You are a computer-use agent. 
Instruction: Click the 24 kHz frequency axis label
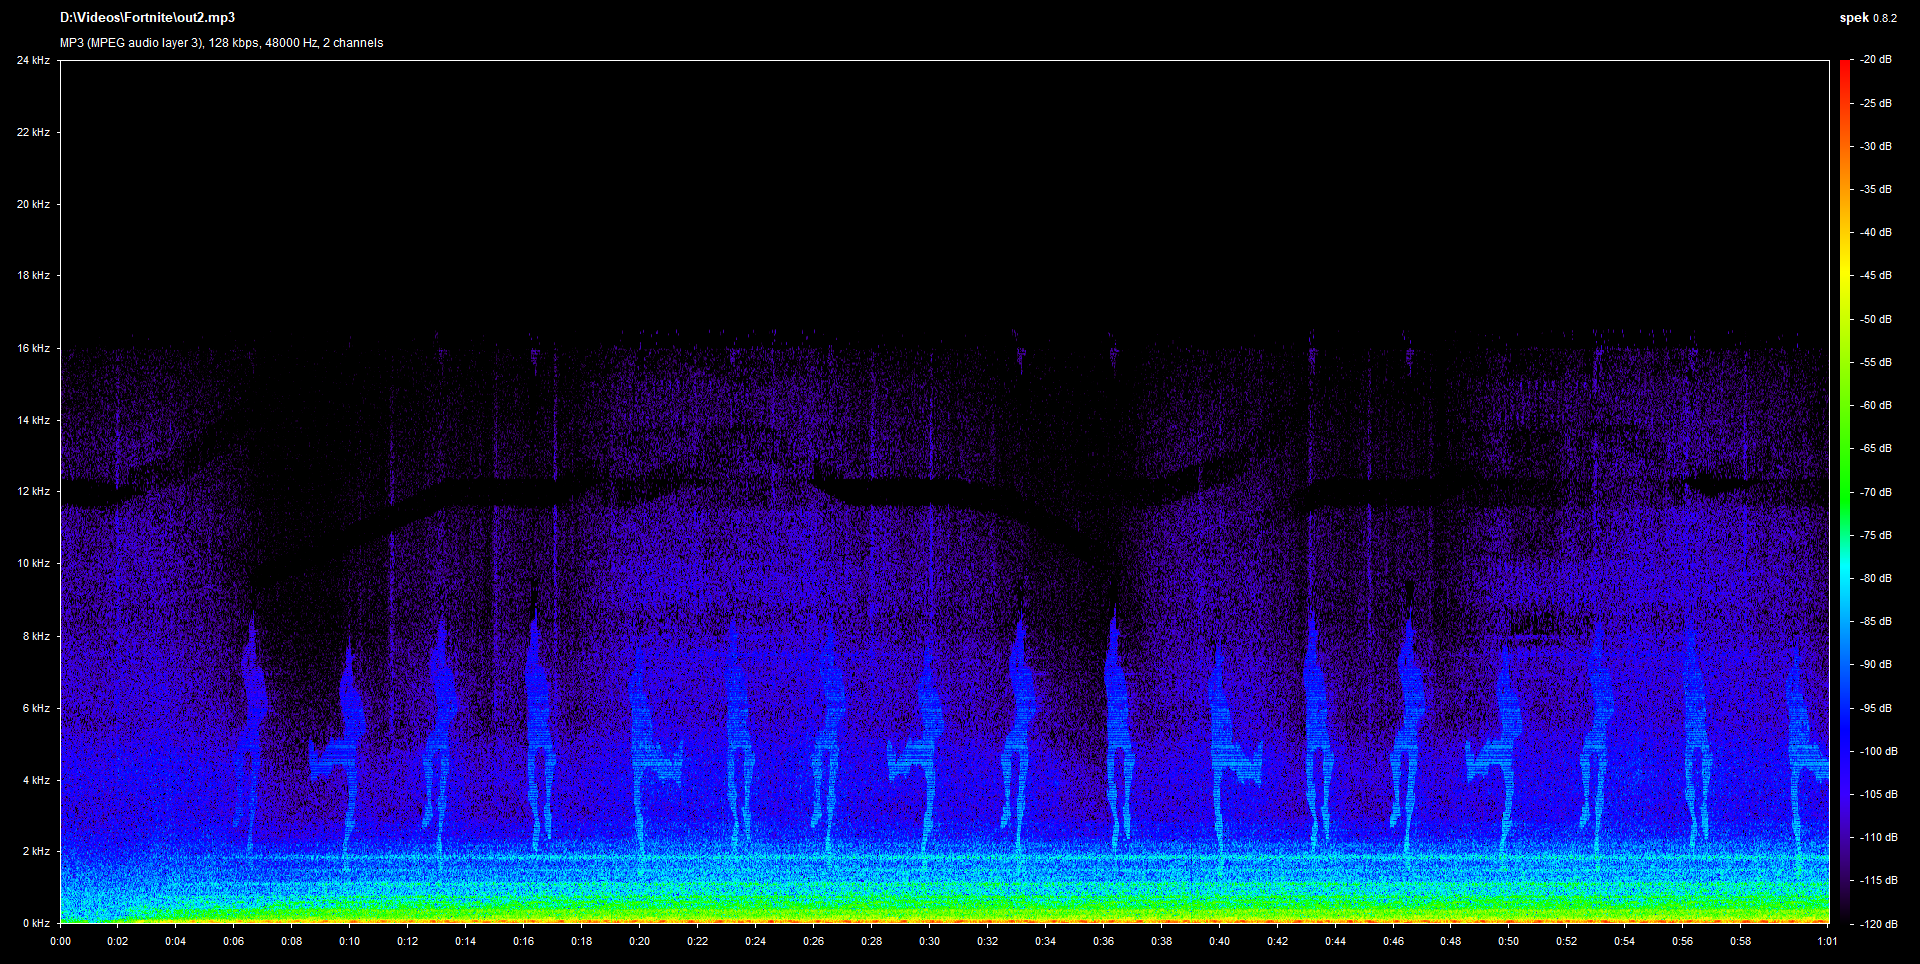(x=33, y=61)
